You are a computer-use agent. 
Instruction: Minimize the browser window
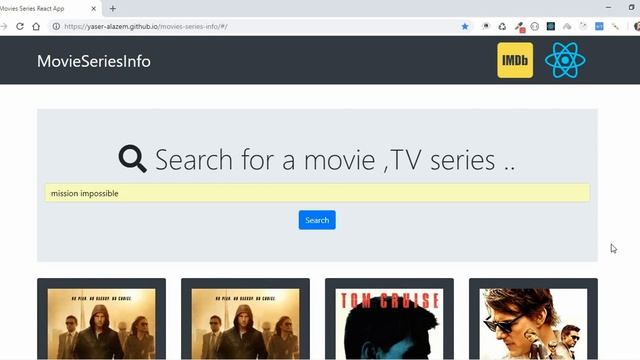pos(608,7)
